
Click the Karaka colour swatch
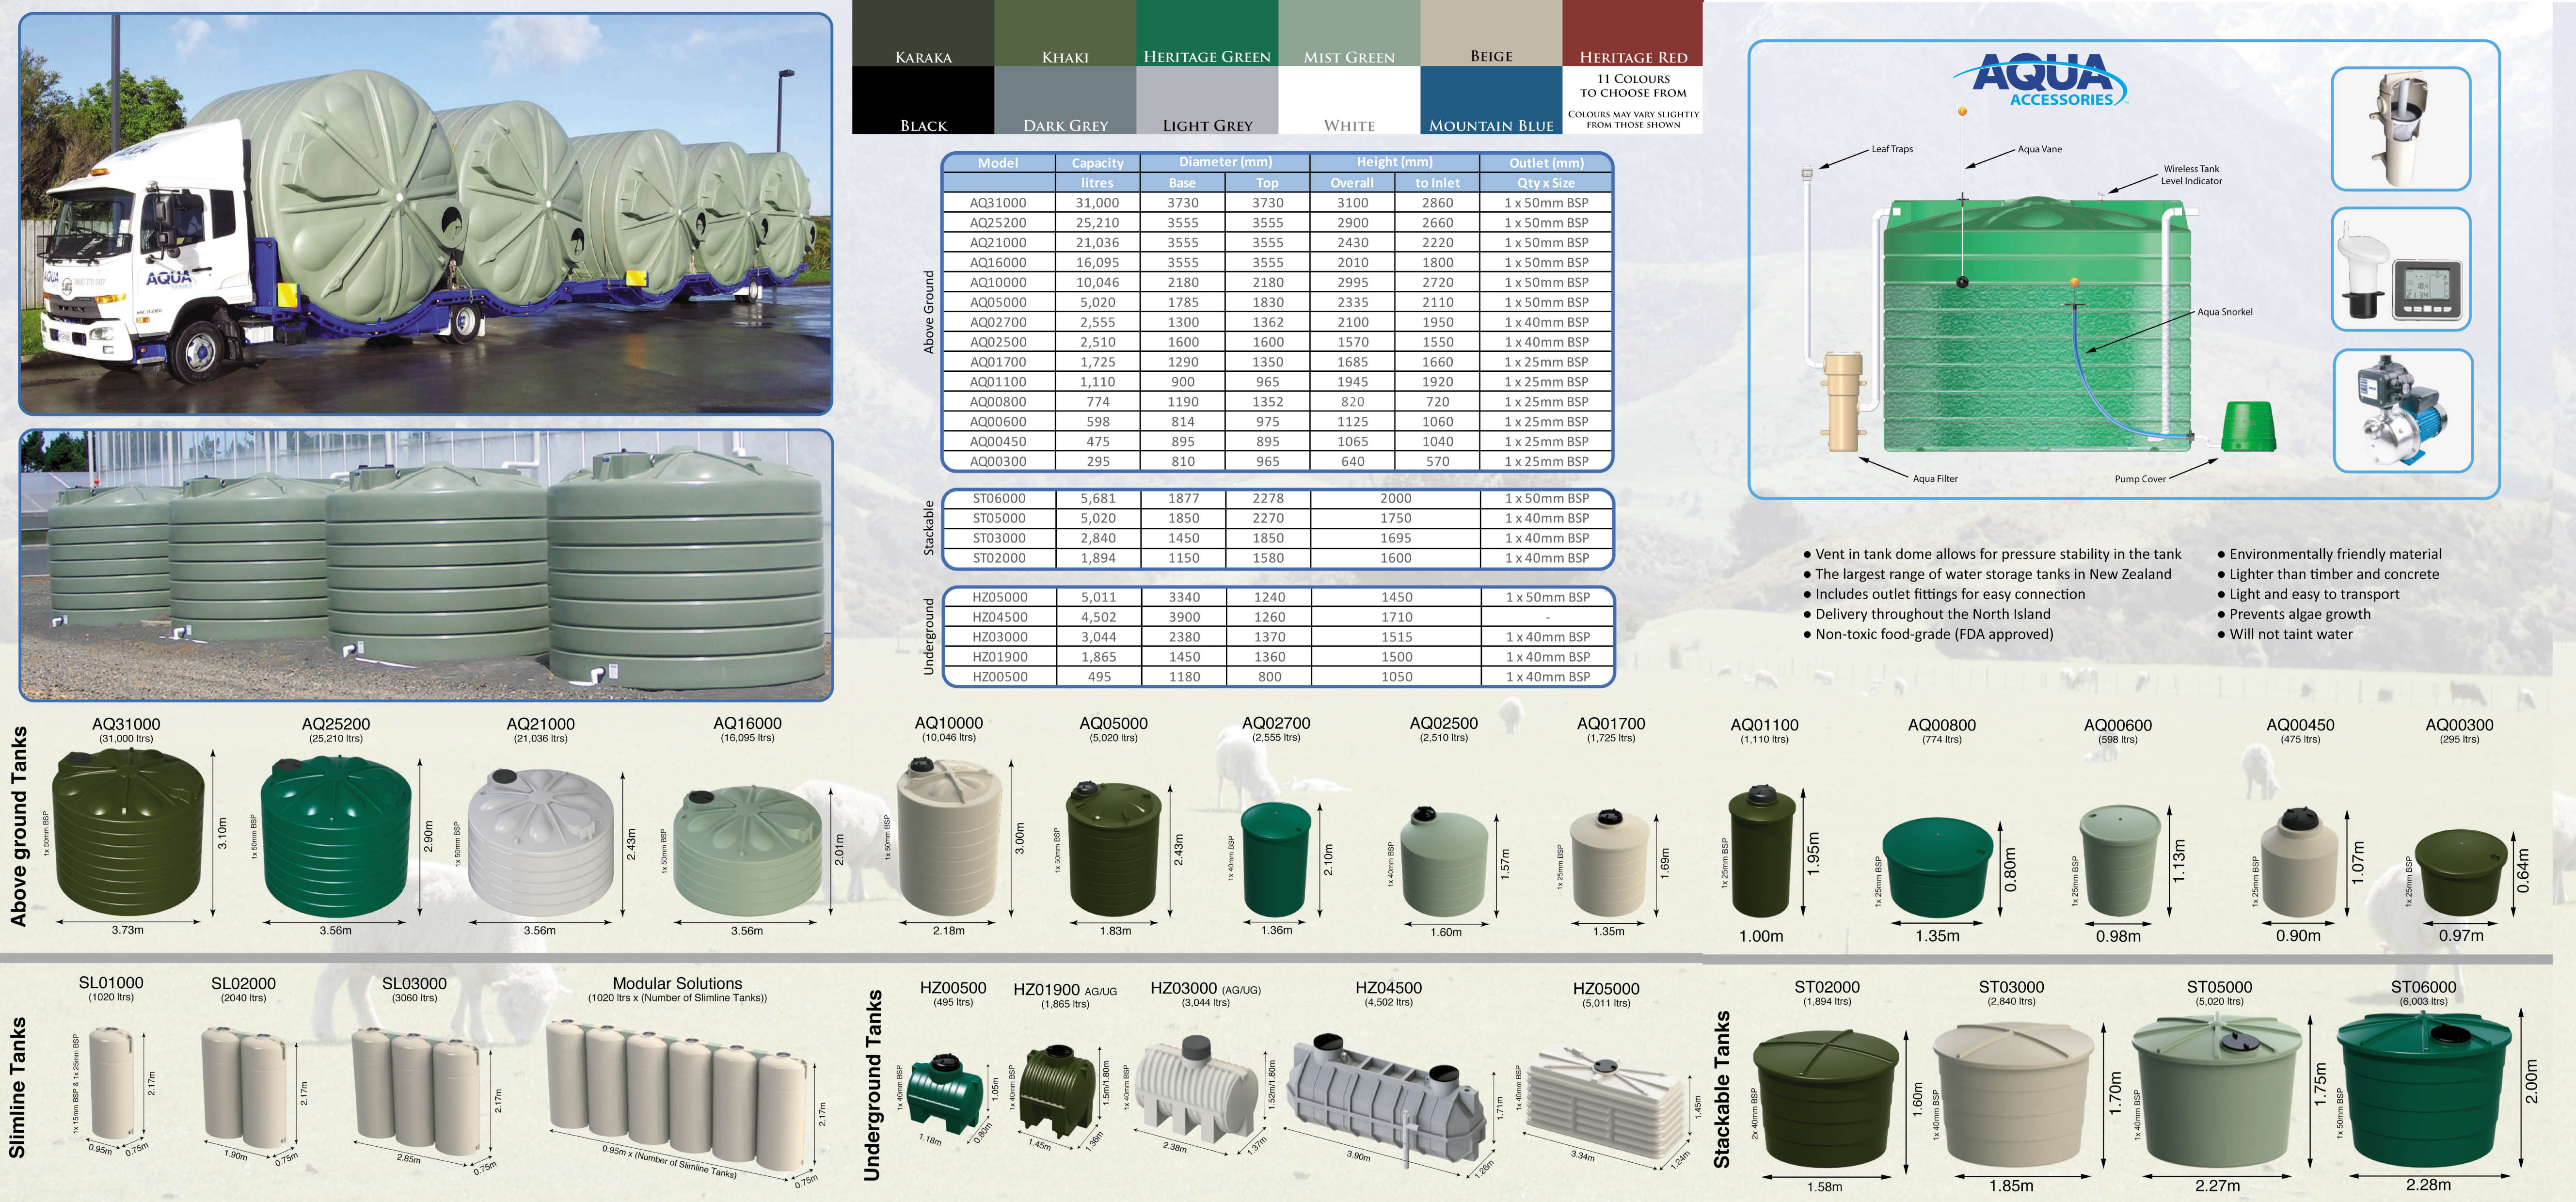click(x=923, y=33)
